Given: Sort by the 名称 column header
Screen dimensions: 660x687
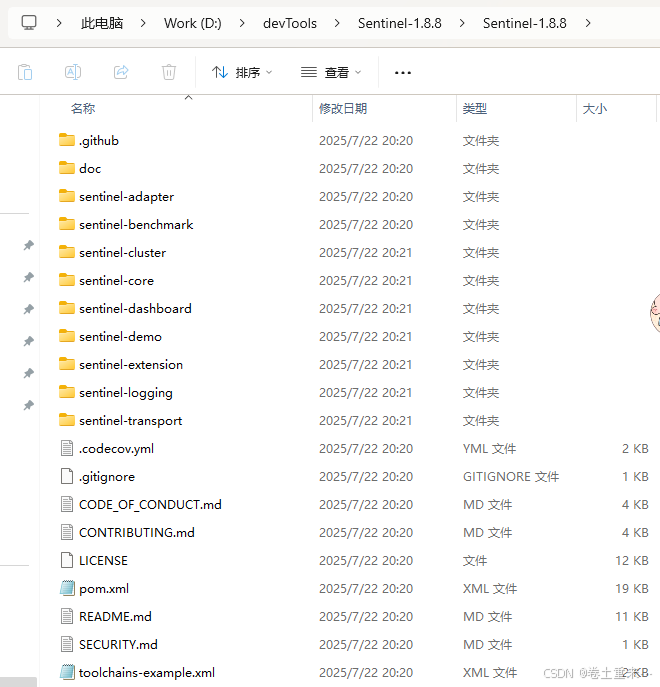Looking at the screenshot, I should (83, 108).
